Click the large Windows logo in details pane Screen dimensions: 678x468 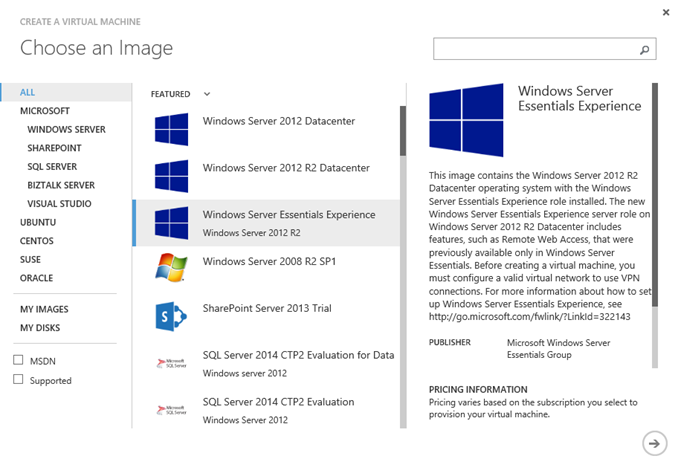[466, 120]
